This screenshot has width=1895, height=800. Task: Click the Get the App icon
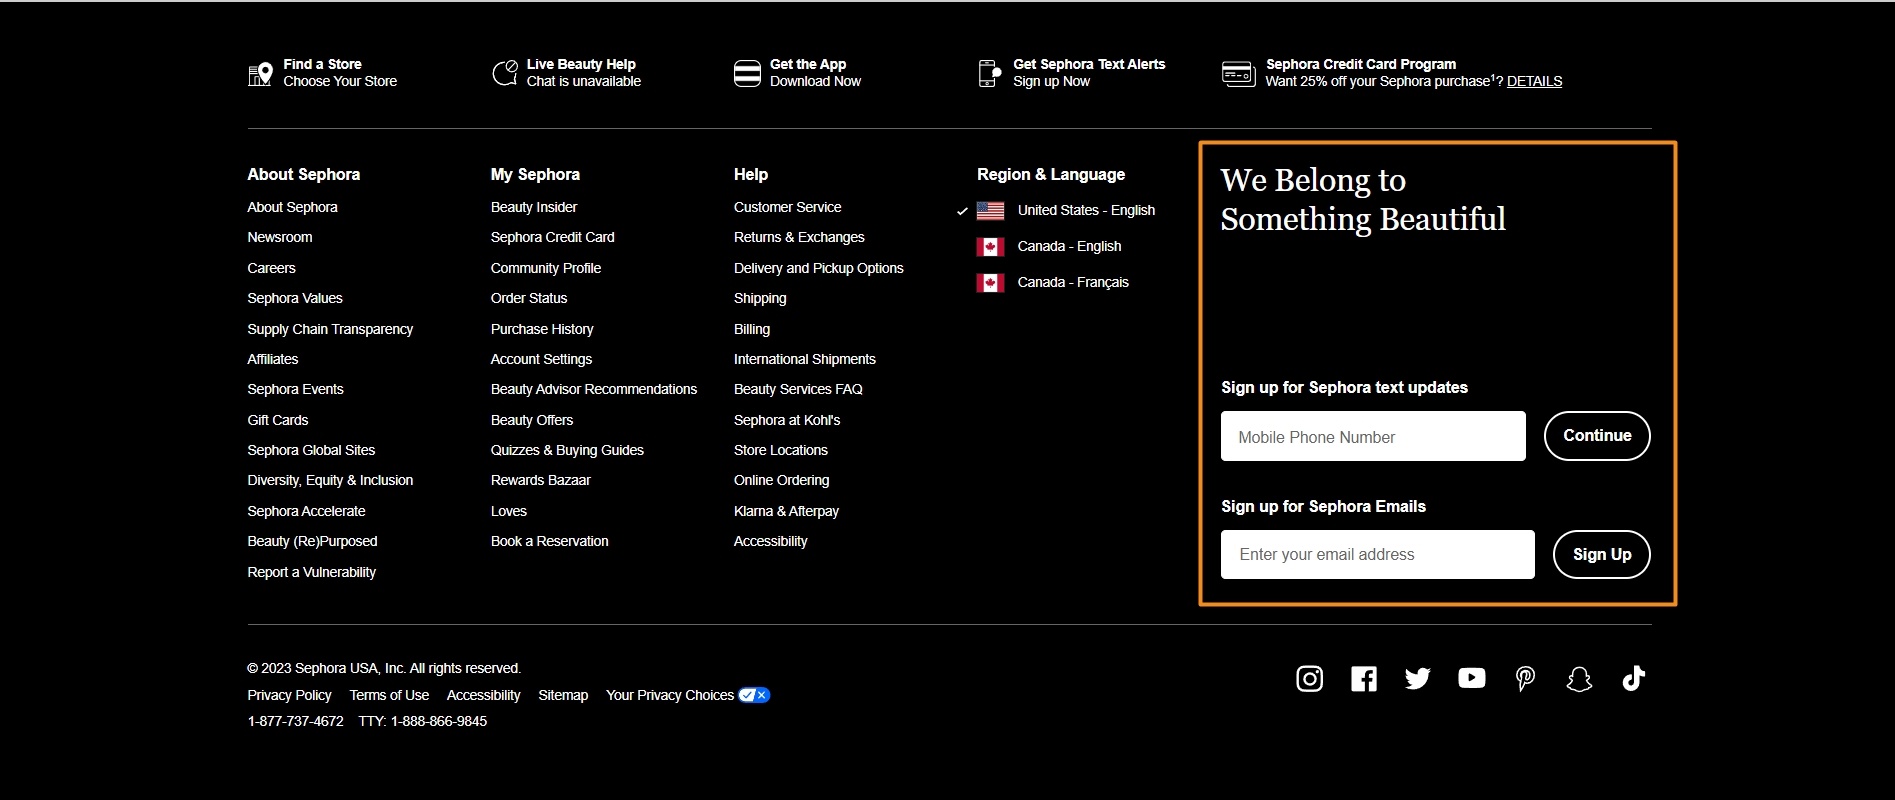(x=747, y=73)
